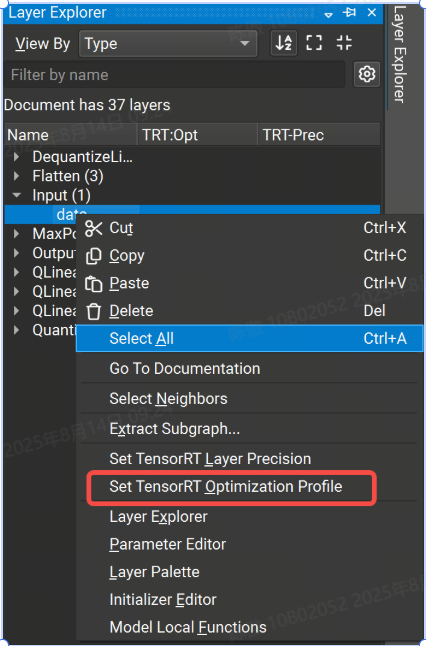Open filter settings gear icon

click(367, 75)
